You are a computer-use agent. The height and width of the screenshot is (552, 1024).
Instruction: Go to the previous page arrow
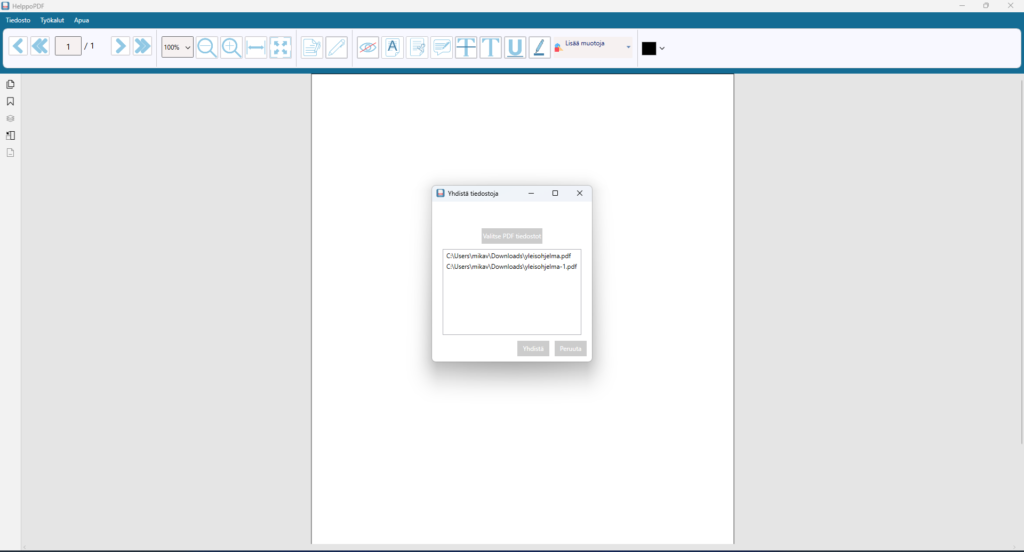coord(18,46)
